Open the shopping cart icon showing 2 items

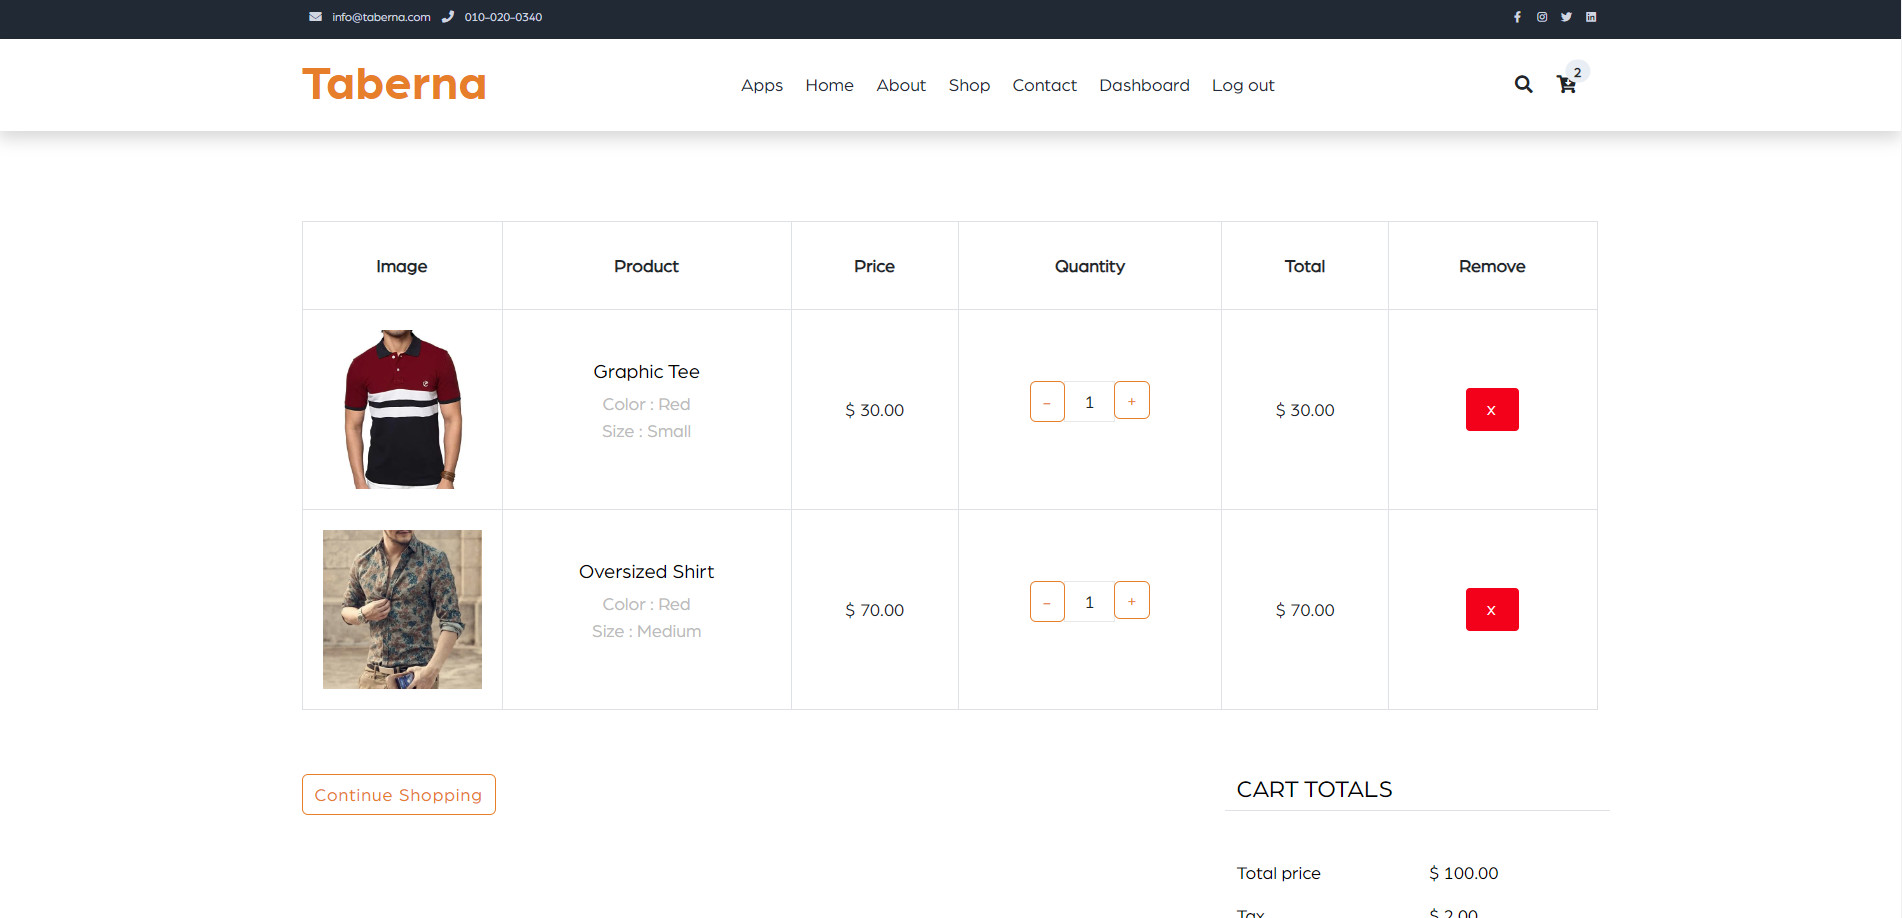pos(1566,86)
